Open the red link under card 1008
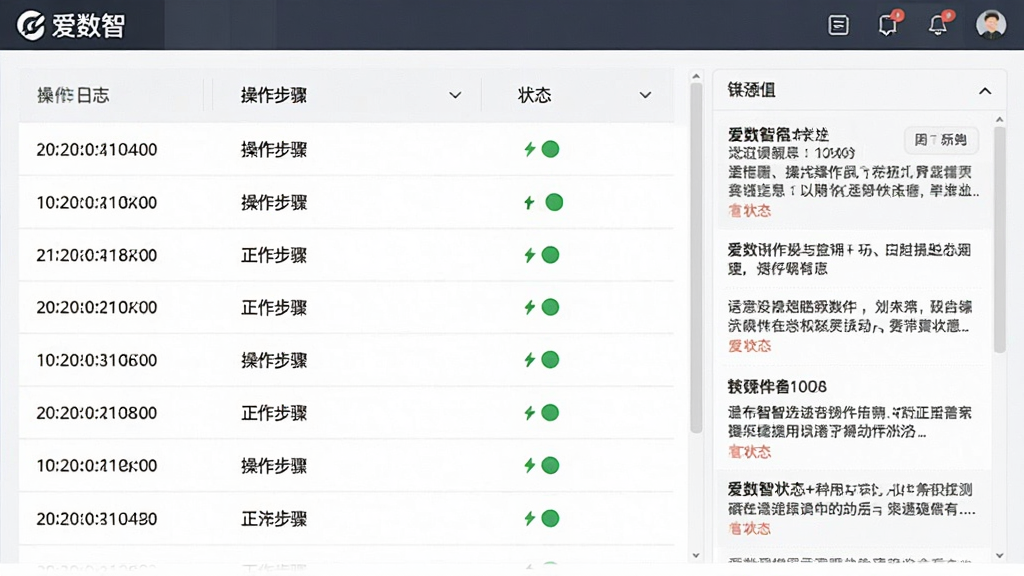 (x=750, y=451)
